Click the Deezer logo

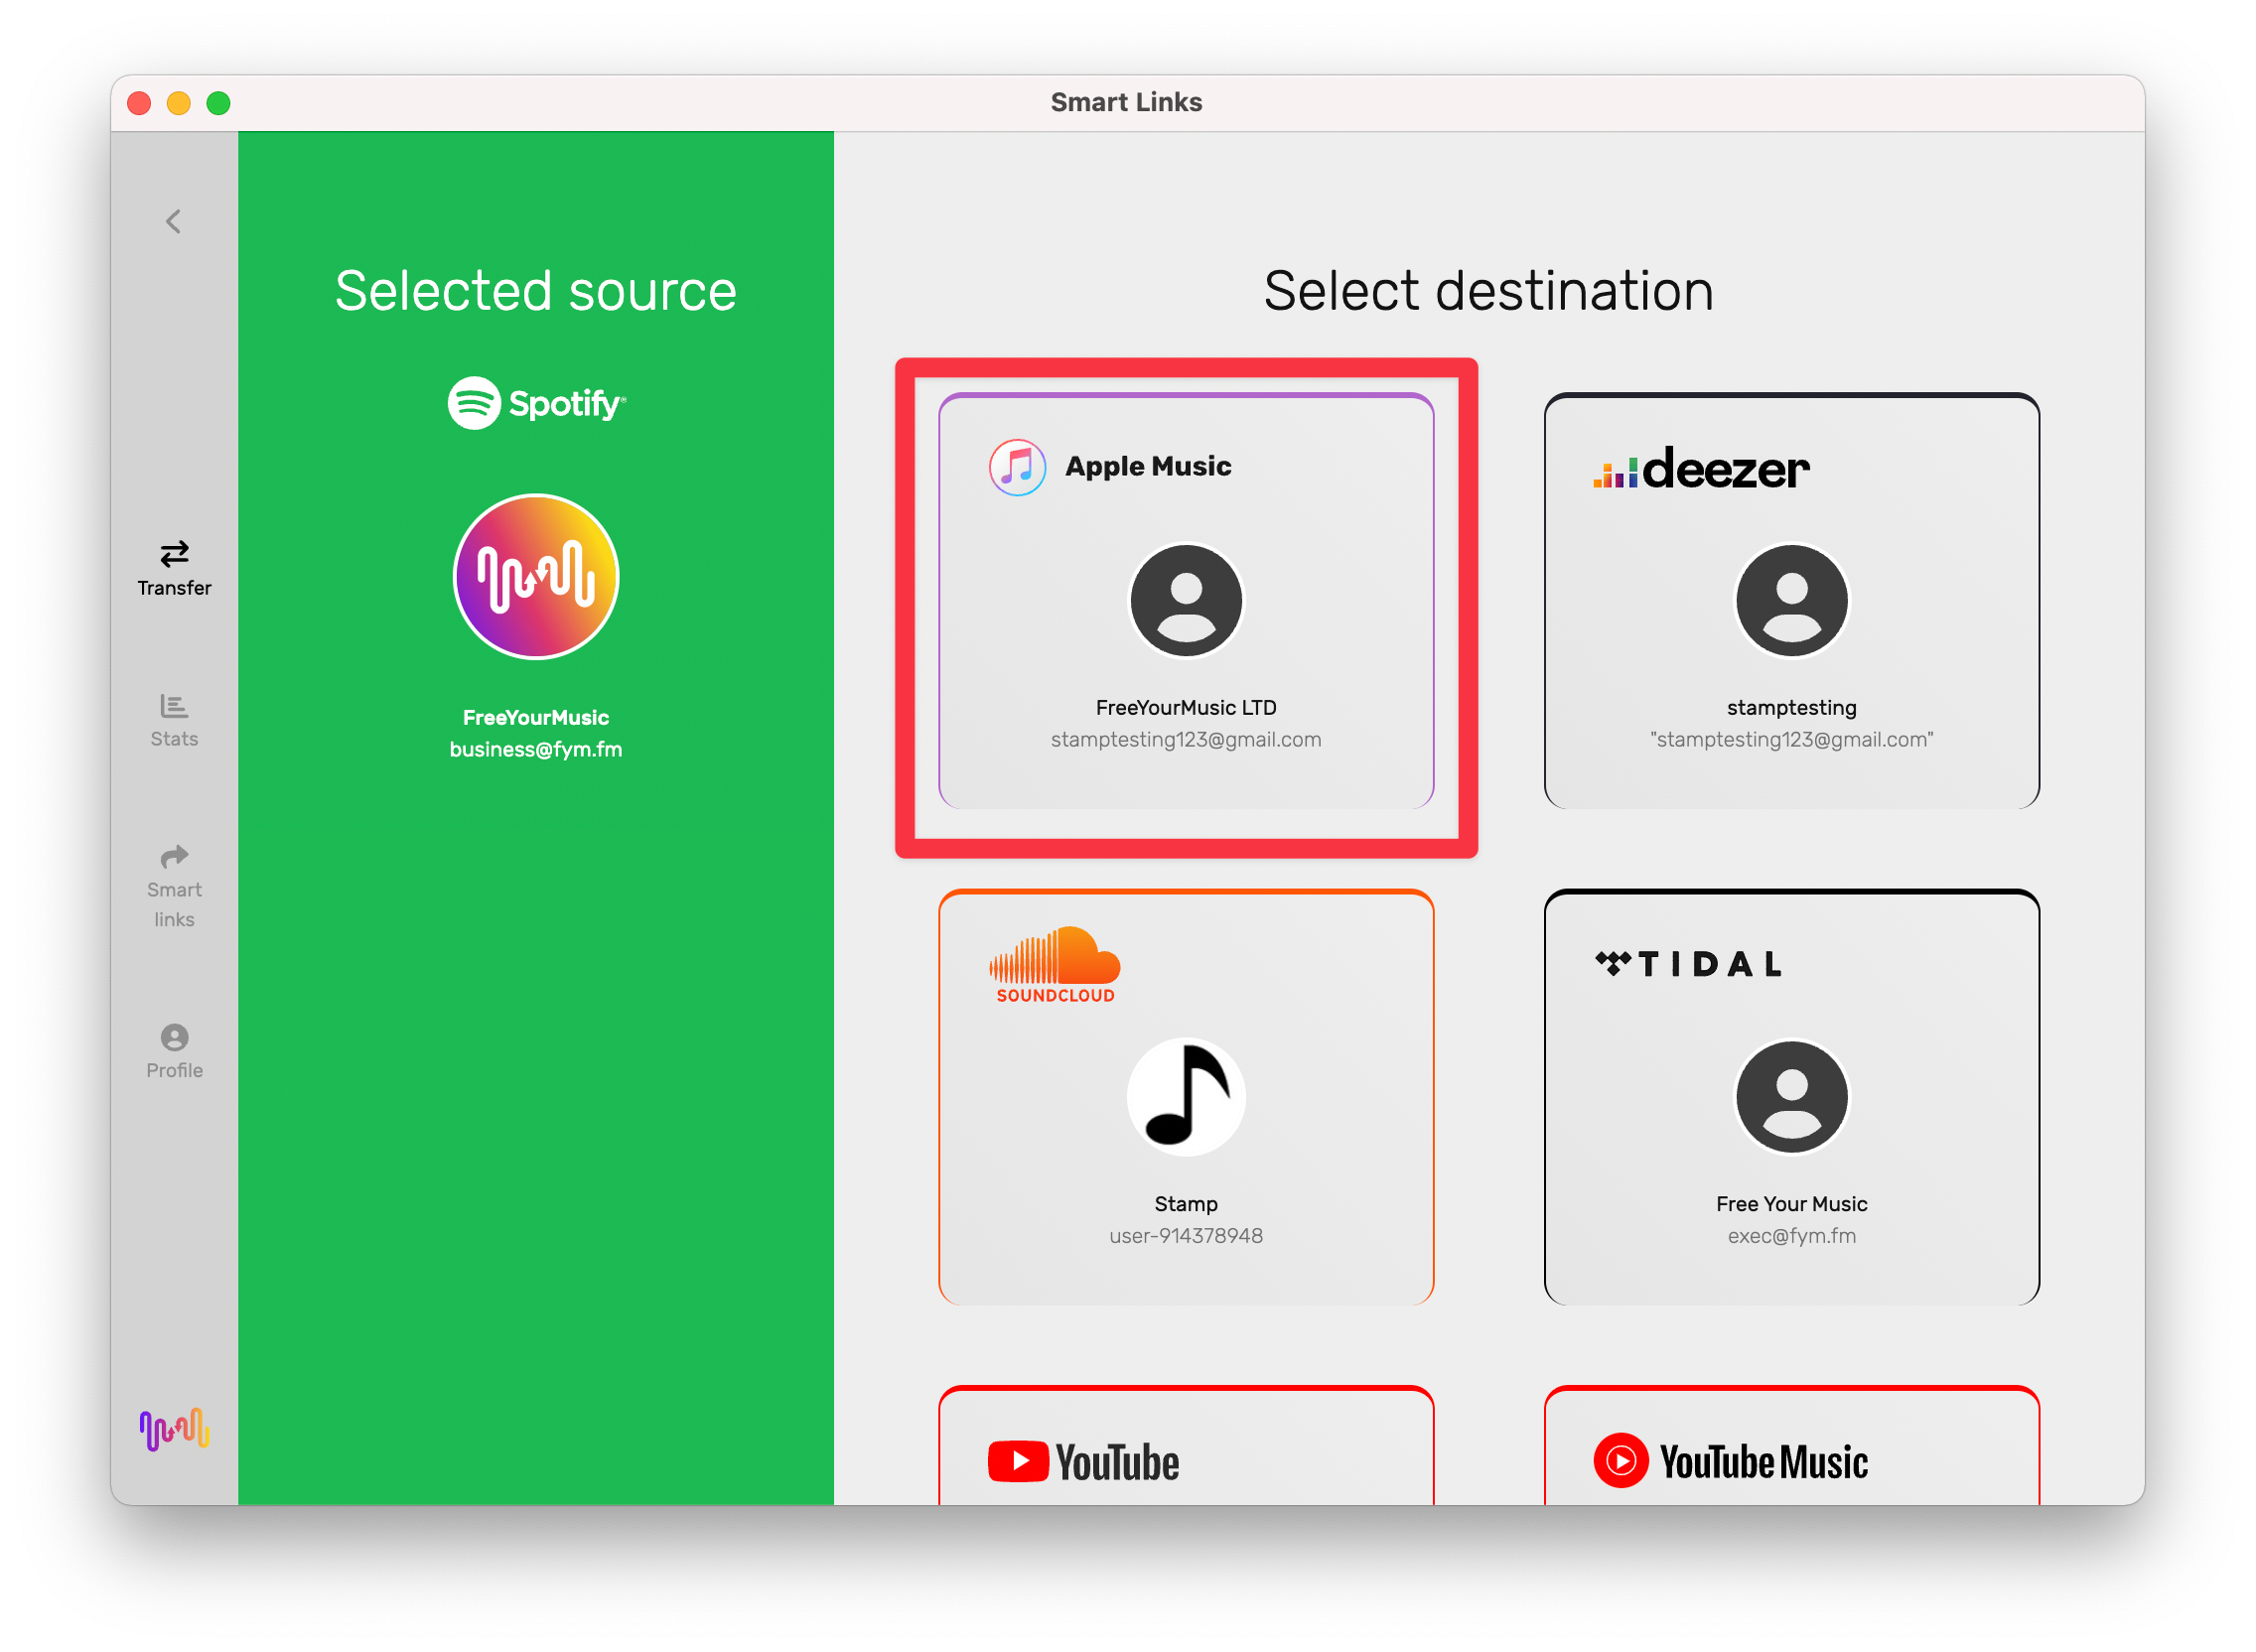1701,468
